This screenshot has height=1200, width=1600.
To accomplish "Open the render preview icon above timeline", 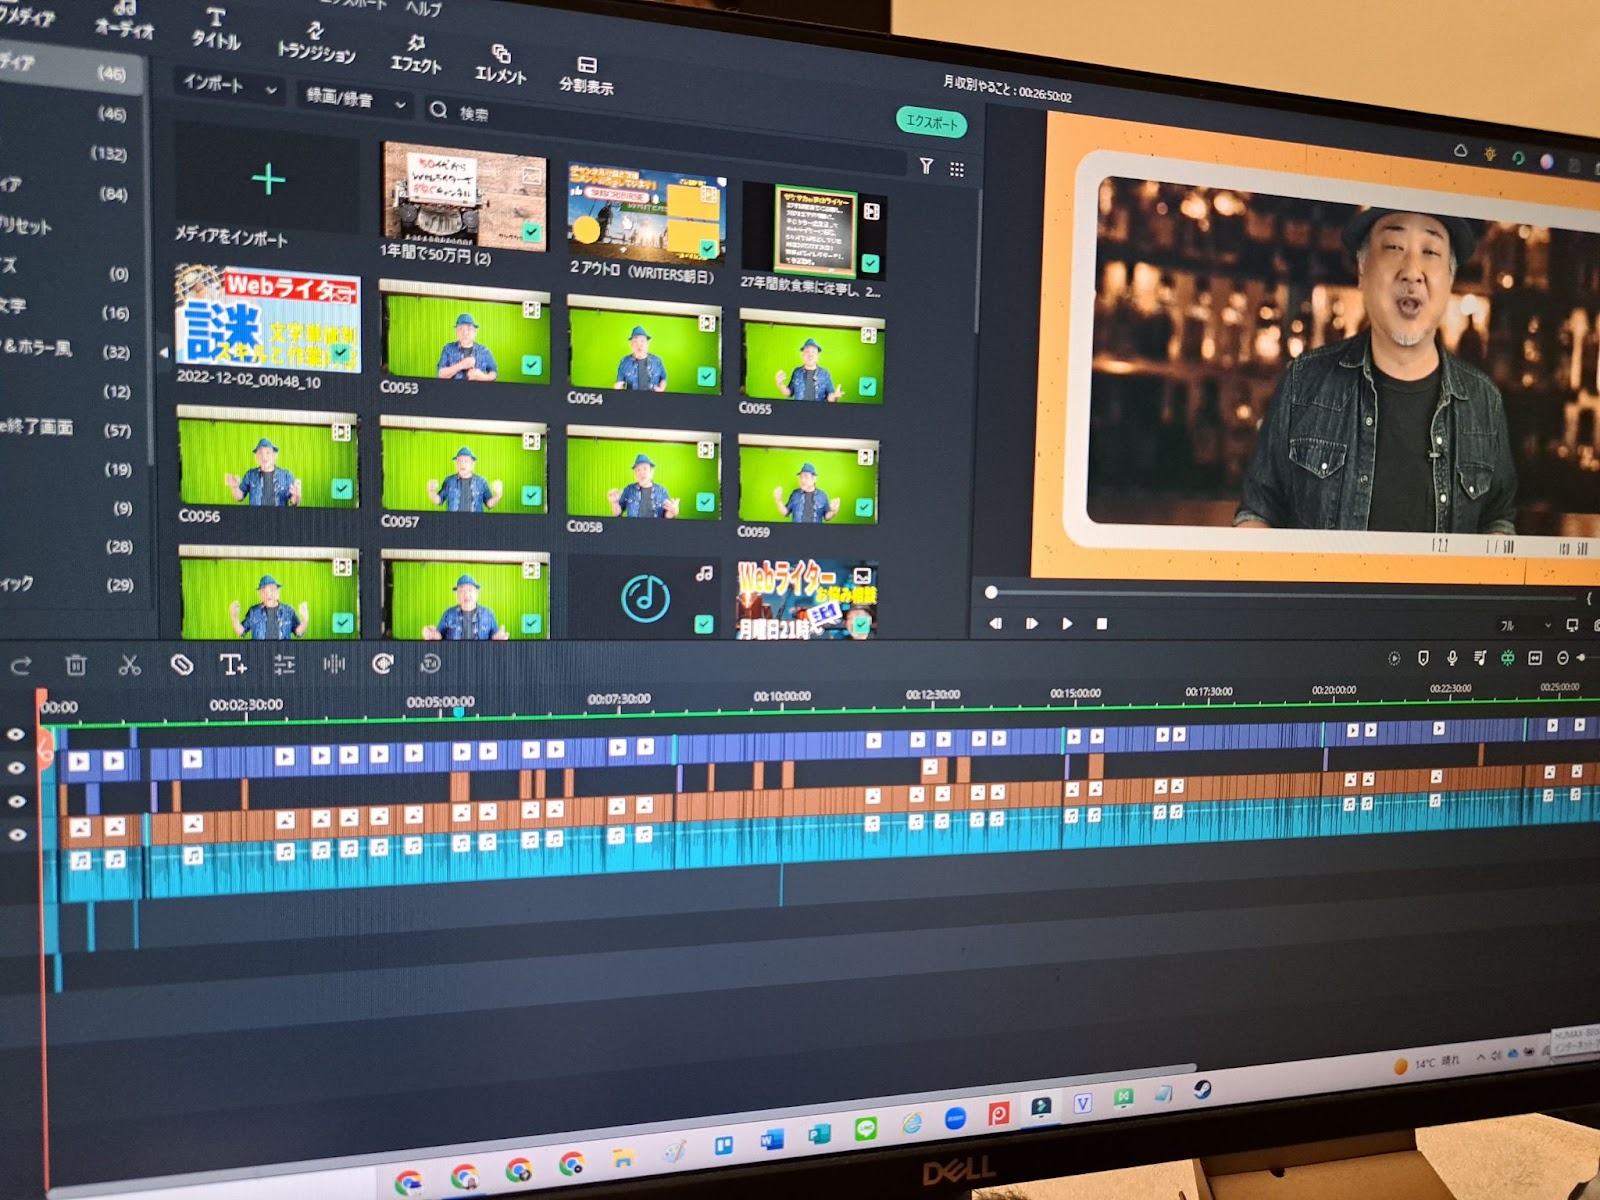I will point(1394,658).
